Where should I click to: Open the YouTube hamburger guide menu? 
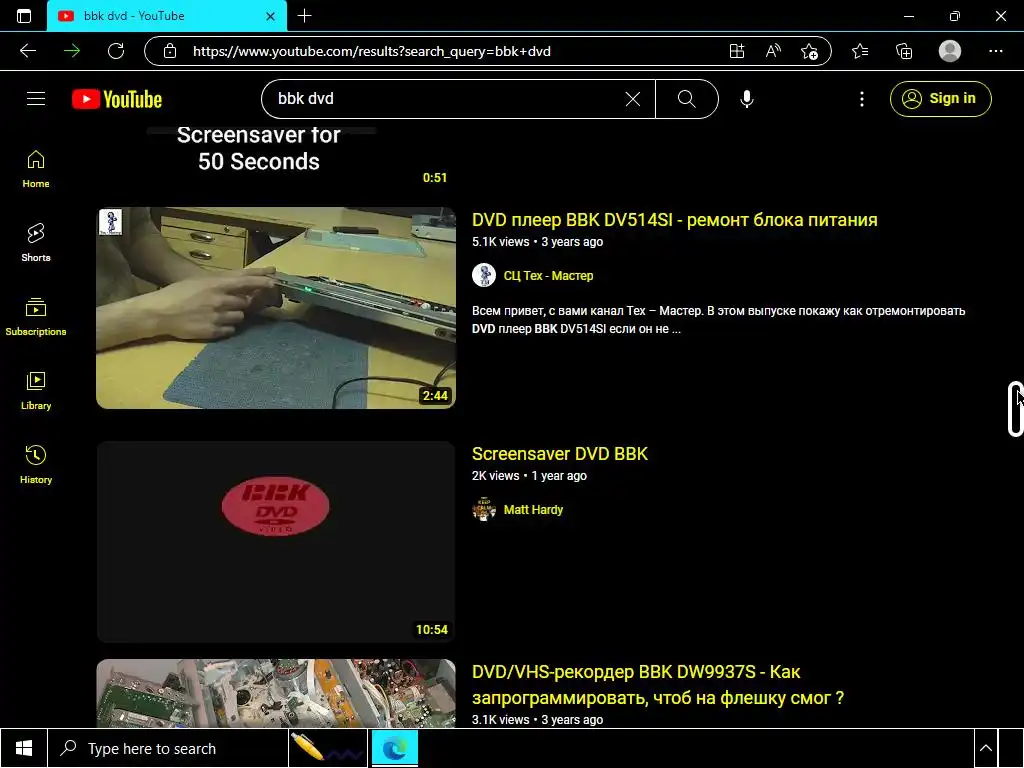pos(36,99)
